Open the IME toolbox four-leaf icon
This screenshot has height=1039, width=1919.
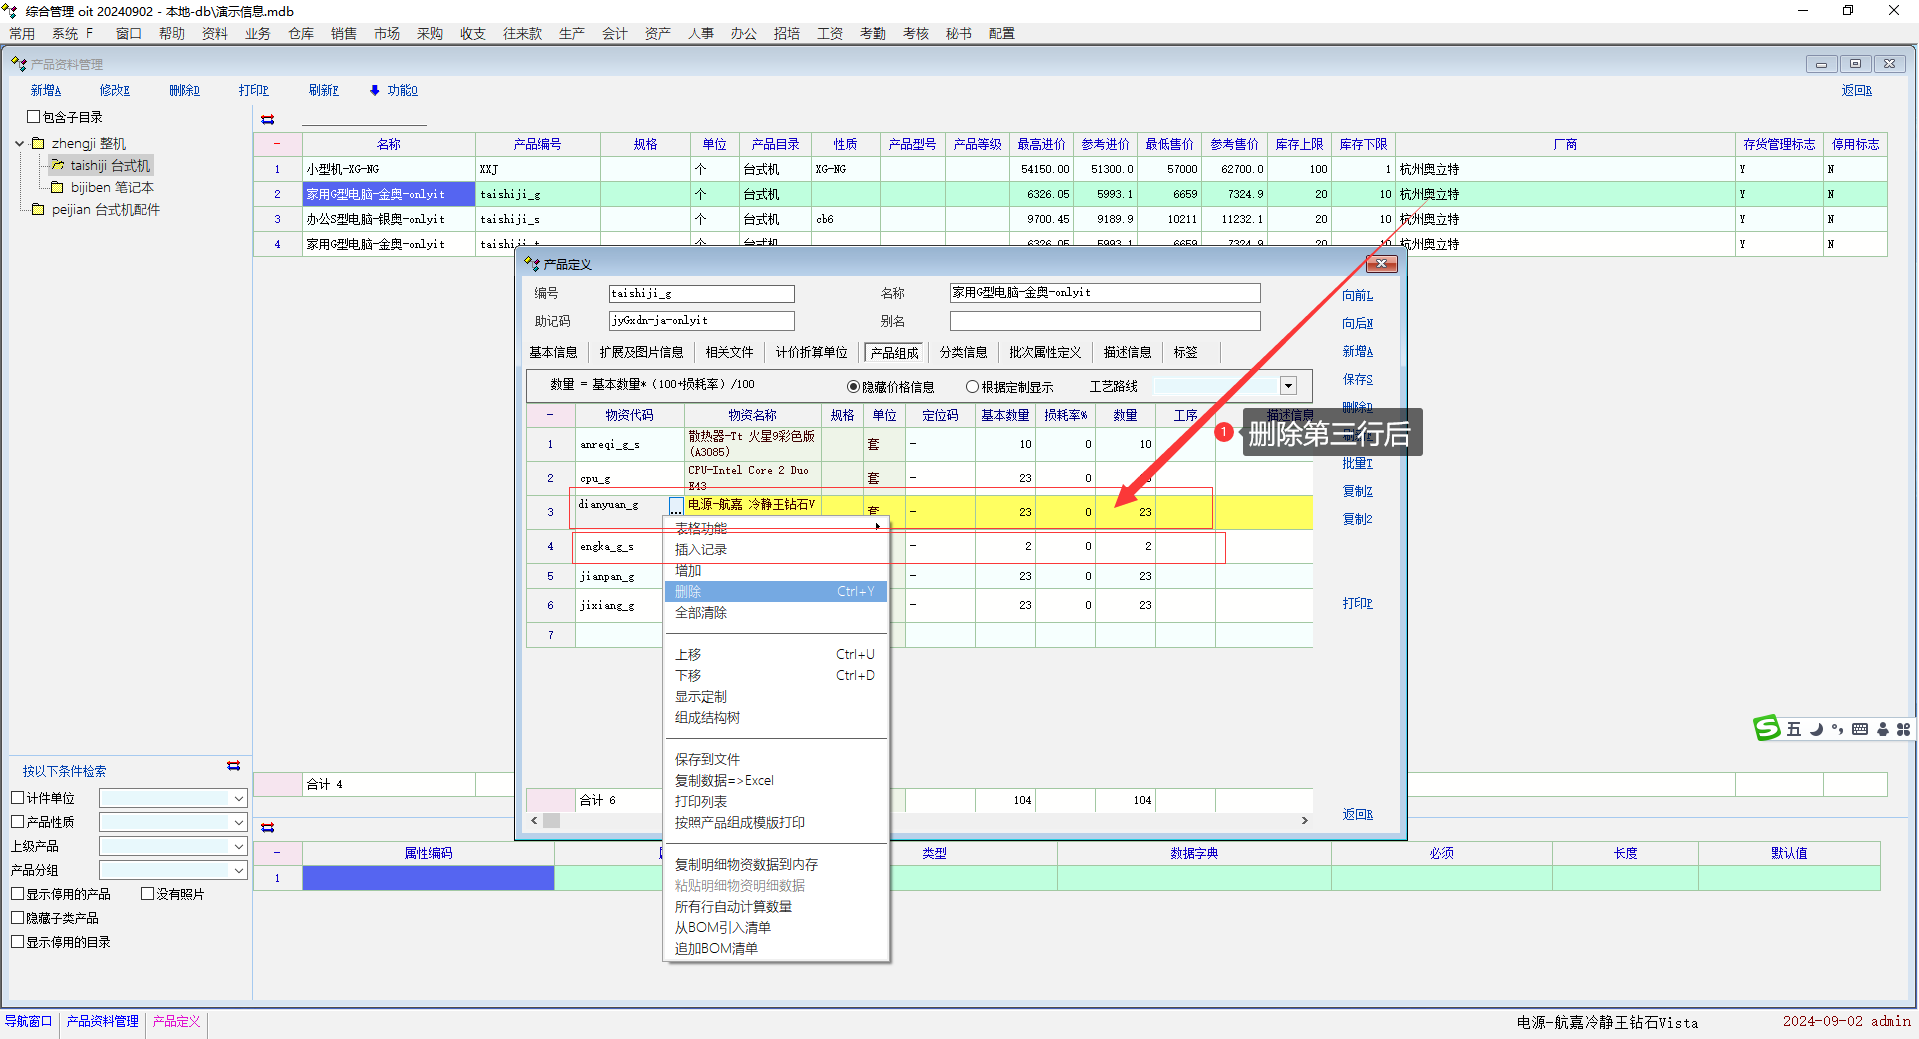pos(1903,729)
